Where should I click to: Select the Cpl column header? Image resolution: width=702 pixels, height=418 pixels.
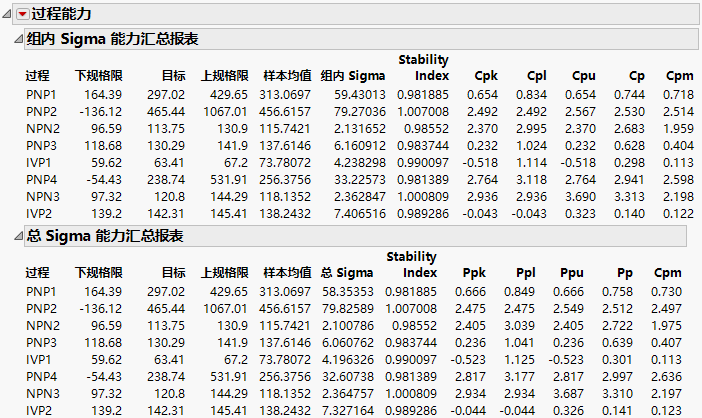point(536,76)
